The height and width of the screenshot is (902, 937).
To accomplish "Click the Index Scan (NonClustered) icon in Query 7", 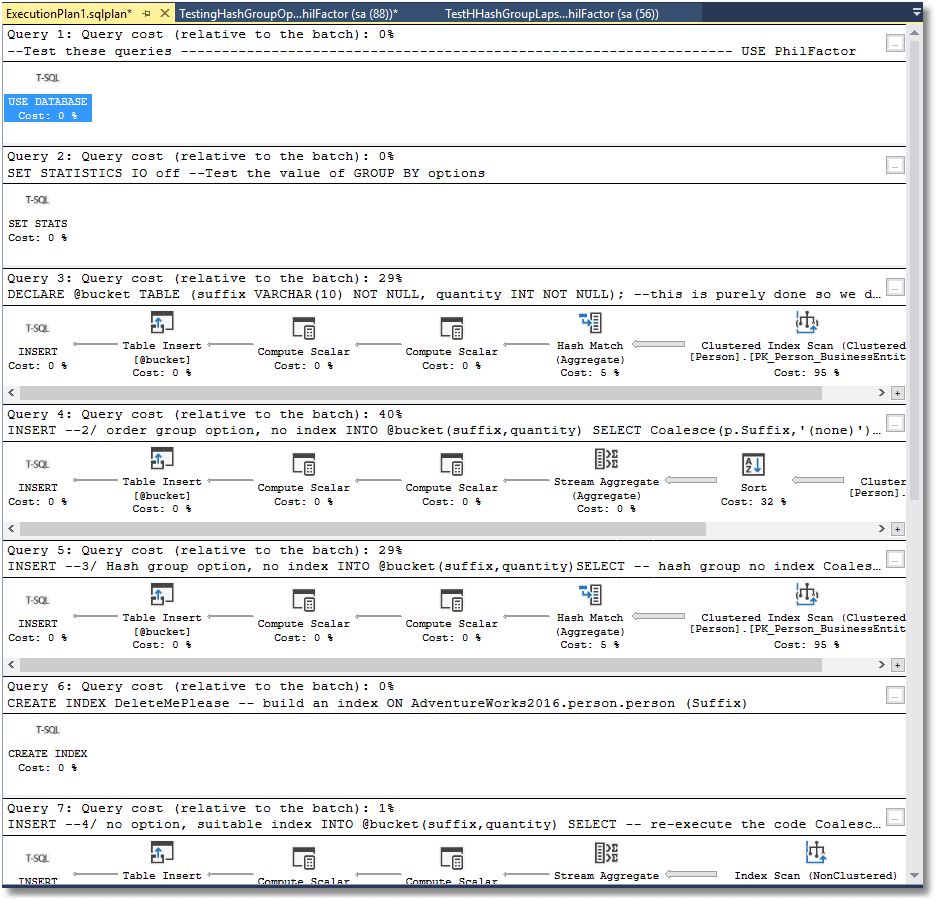I will (816, 853).
